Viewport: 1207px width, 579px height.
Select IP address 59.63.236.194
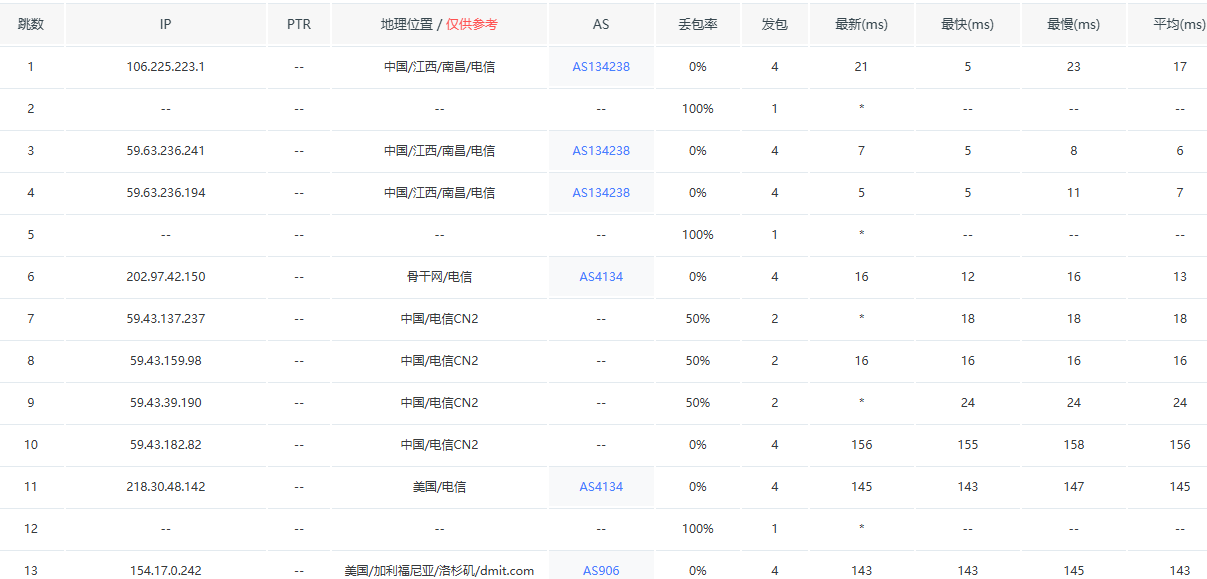pyautogui.click(x=166, y=193)
